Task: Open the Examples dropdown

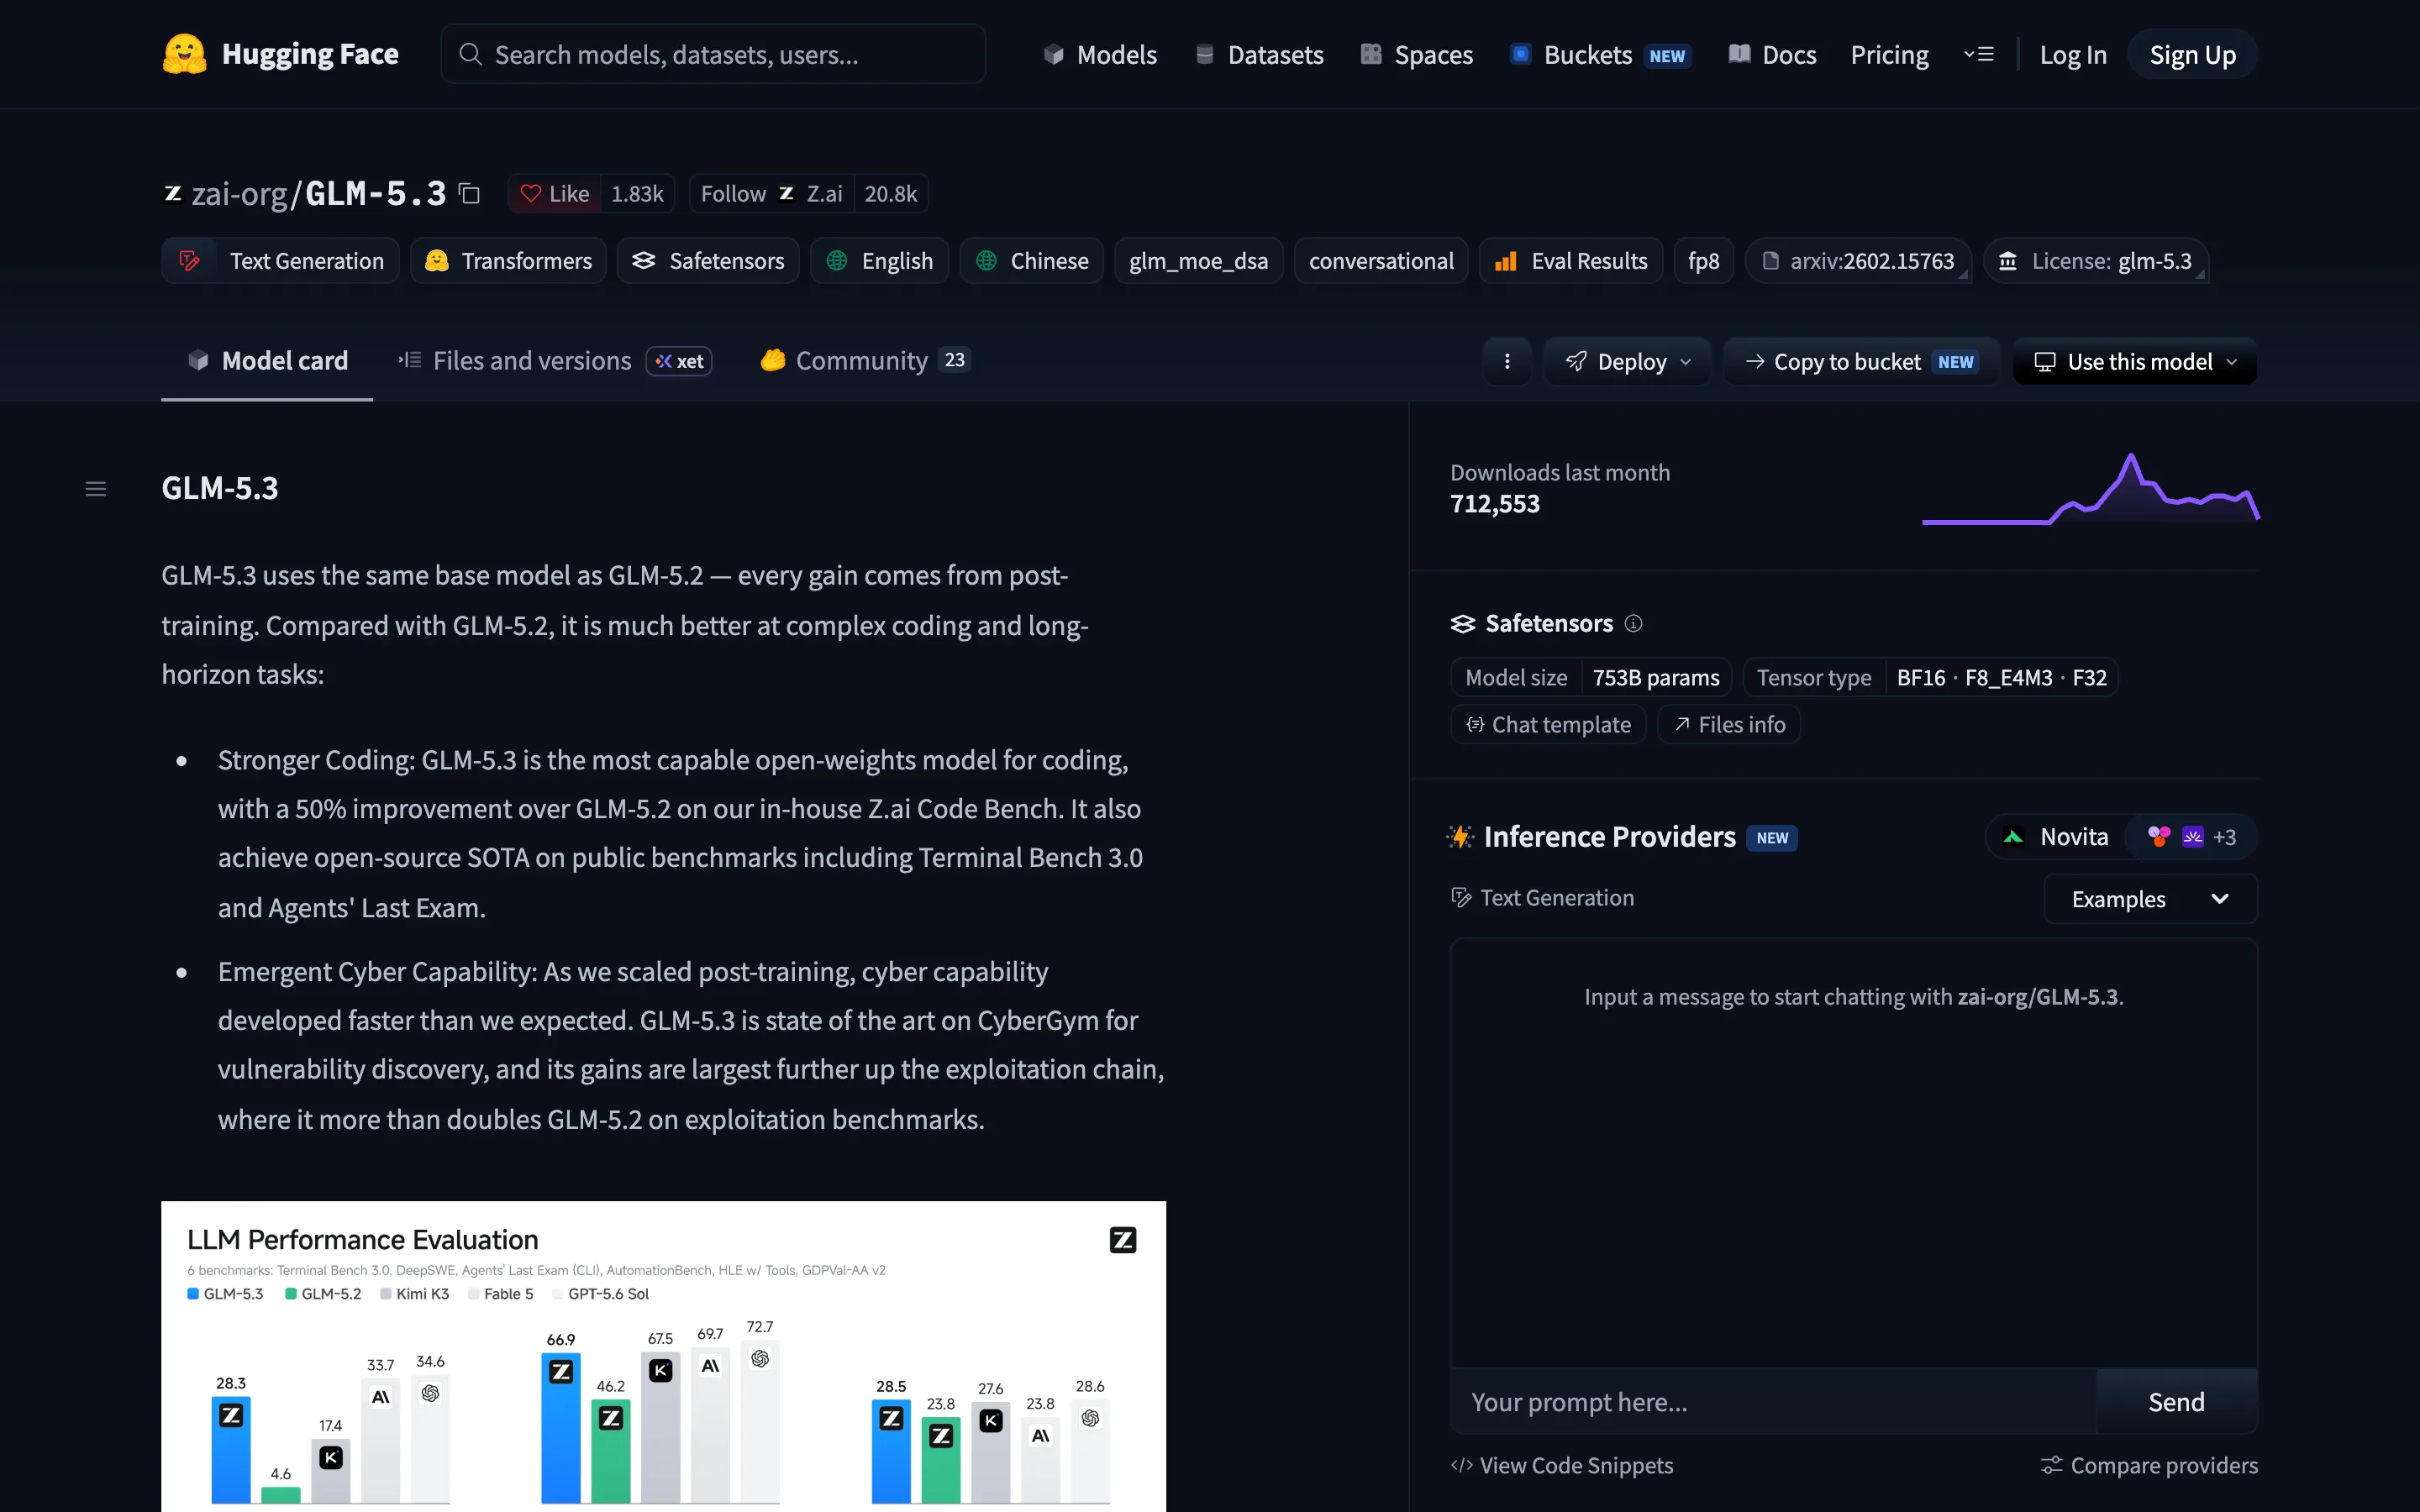Action: 2150,899
